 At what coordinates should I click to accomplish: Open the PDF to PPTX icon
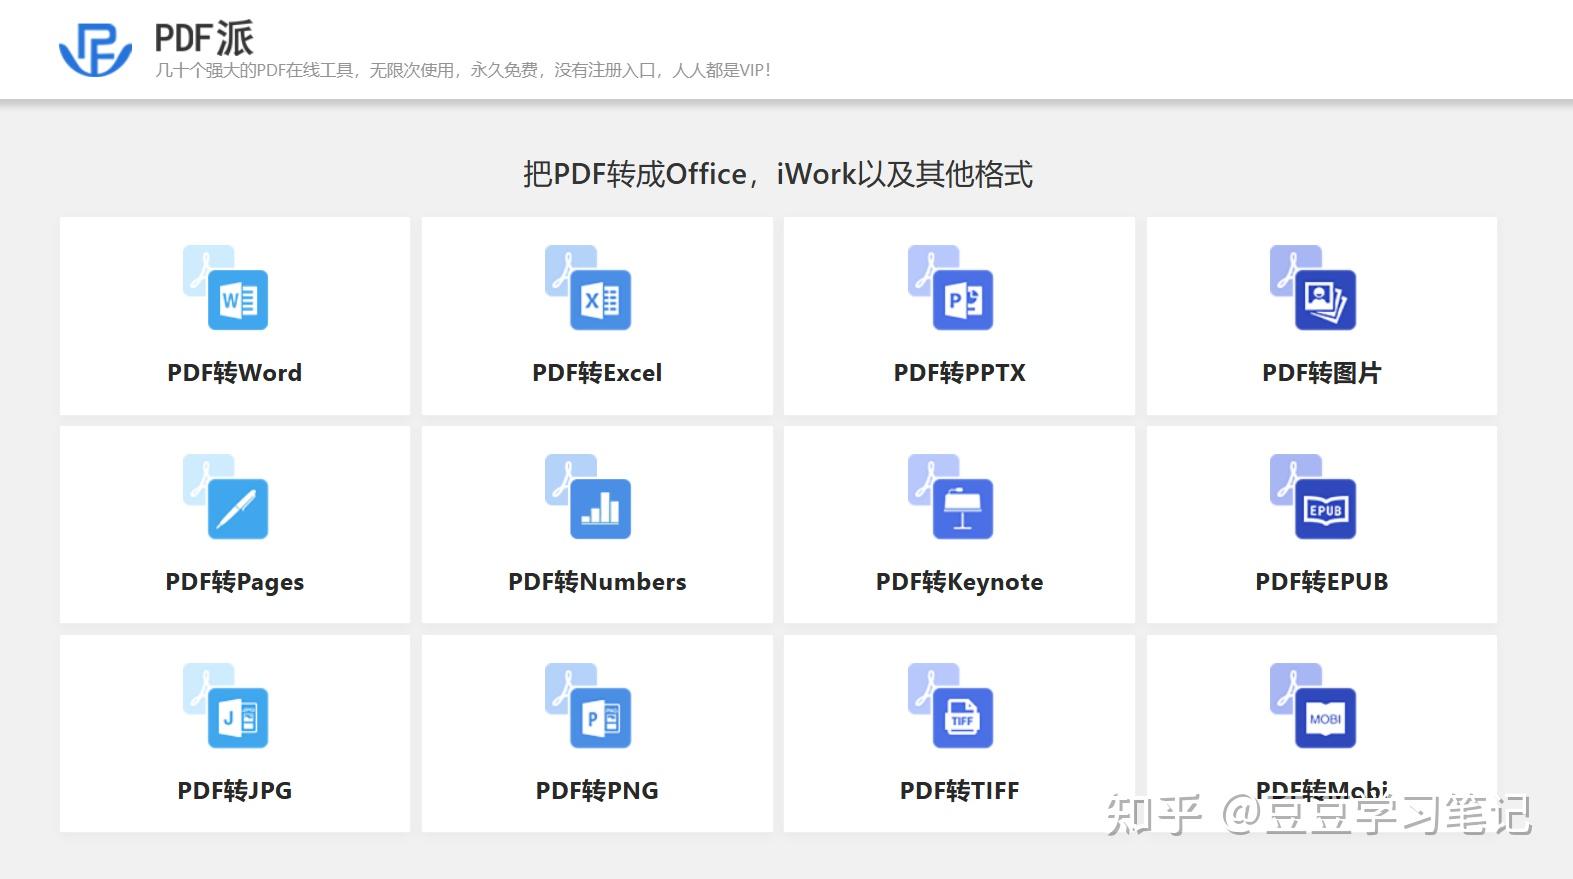pos(950,287)
